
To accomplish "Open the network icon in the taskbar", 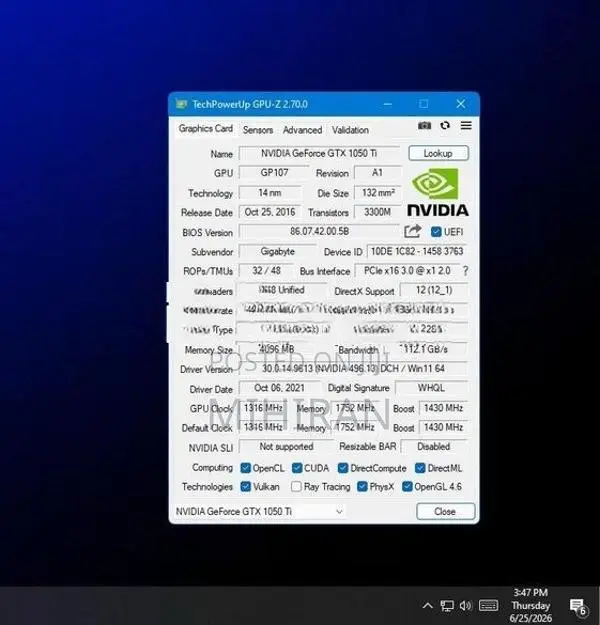I will coord(447,606).
